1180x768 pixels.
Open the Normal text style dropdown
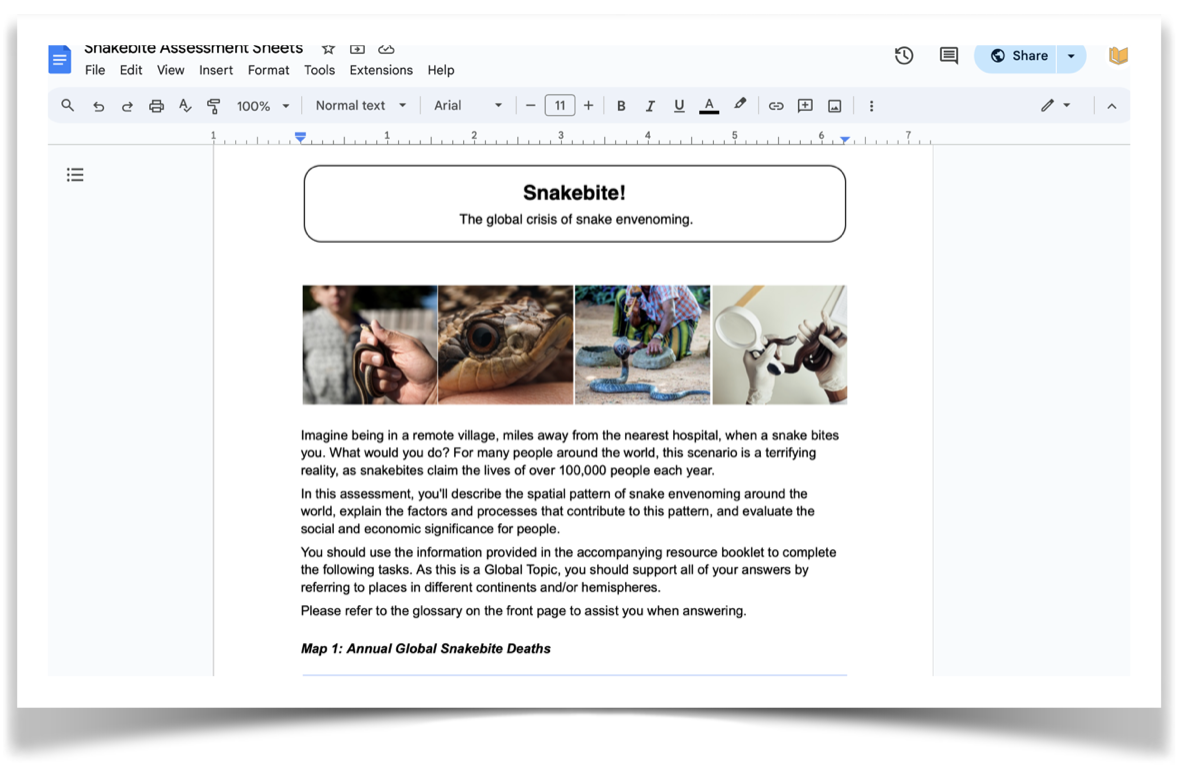(x=361, y=105)
